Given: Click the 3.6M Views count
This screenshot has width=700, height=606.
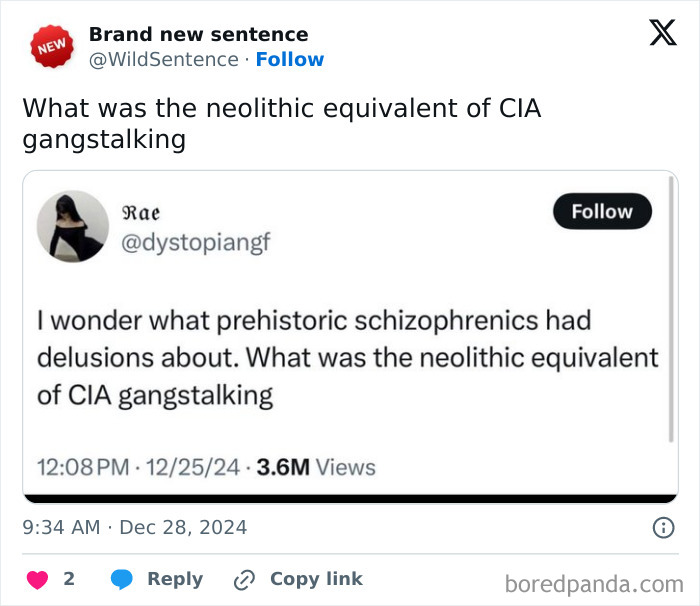Looking at the screenshot, I should pyautogui.click(x=316, y=467).
